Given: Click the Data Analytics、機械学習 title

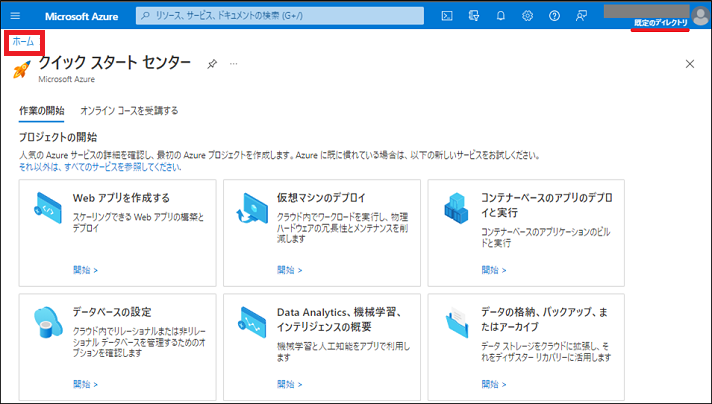Looking at the screenshot, I should (x=339, y=320).
